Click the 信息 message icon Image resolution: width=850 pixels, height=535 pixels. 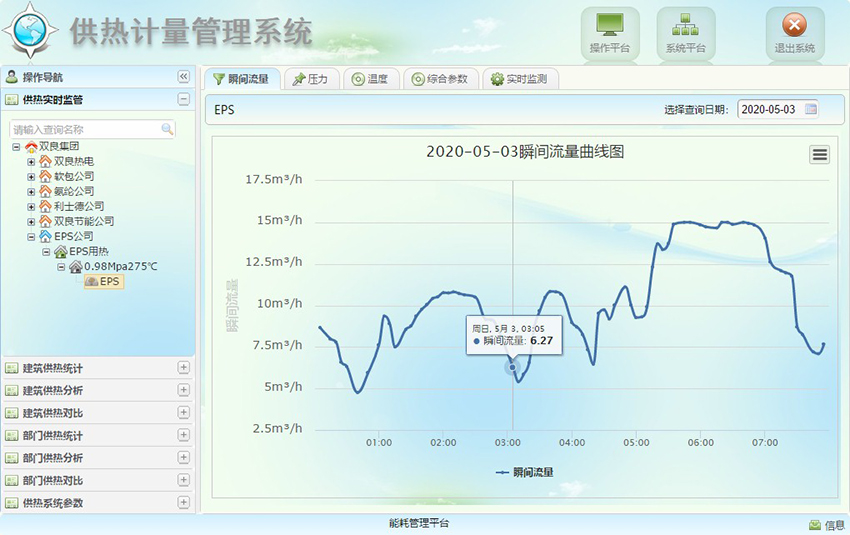(815, 525)
